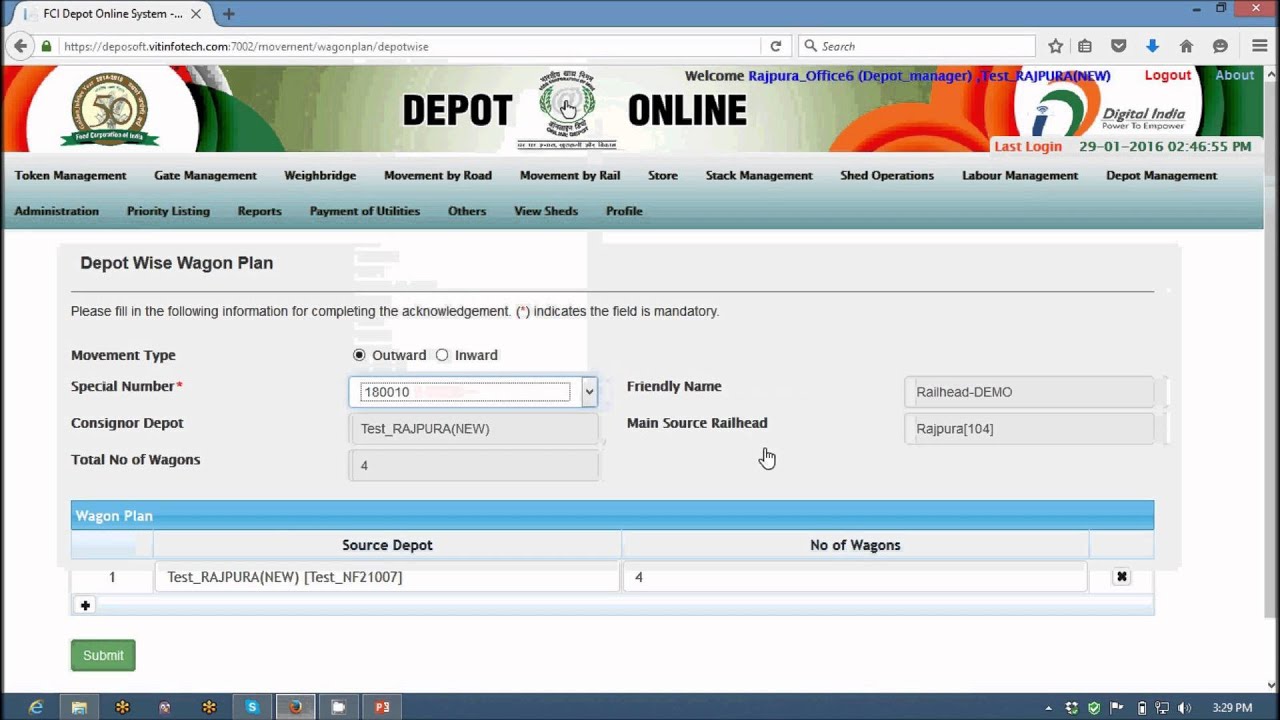Open the Reports menu
1280x720 pixels.
click(x=259, y=211)
